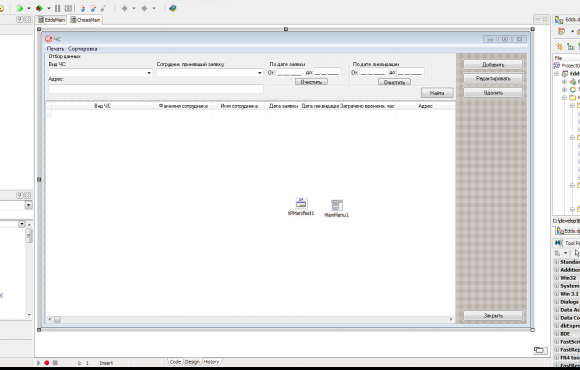
Task: Click the horizontal scrollbar of the grid
Action: pyautogui.click(x=250, y=319)
